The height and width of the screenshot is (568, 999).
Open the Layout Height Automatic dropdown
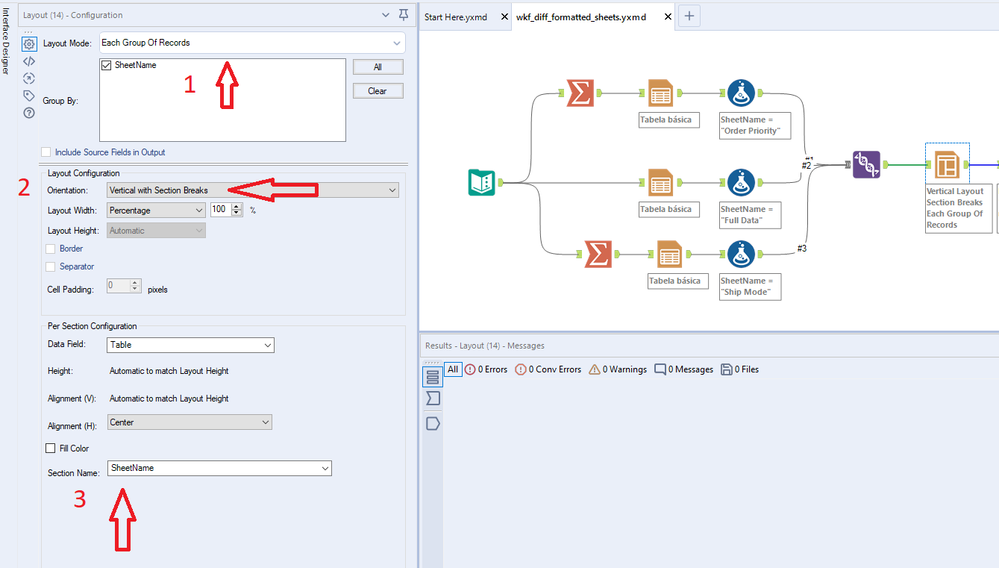(156, 231)
